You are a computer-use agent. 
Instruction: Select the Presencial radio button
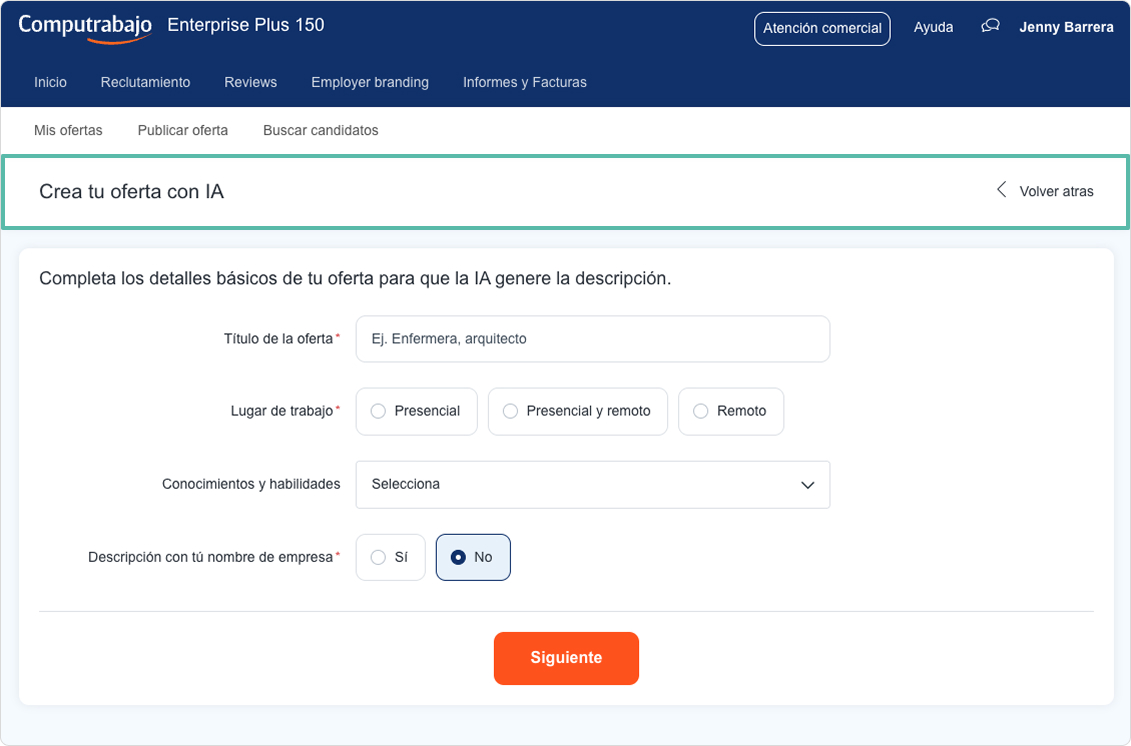point(378,411)
